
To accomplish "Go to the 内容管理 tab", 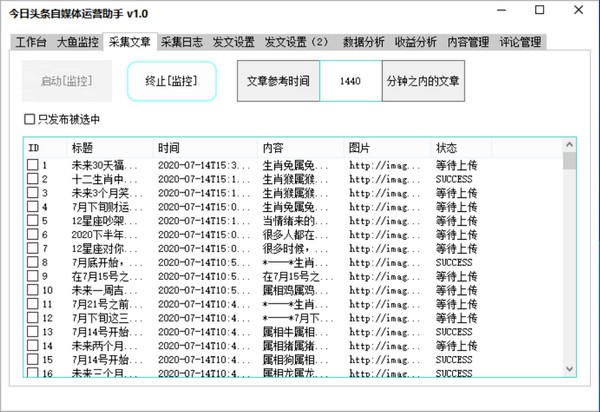I will coord(468,42).
